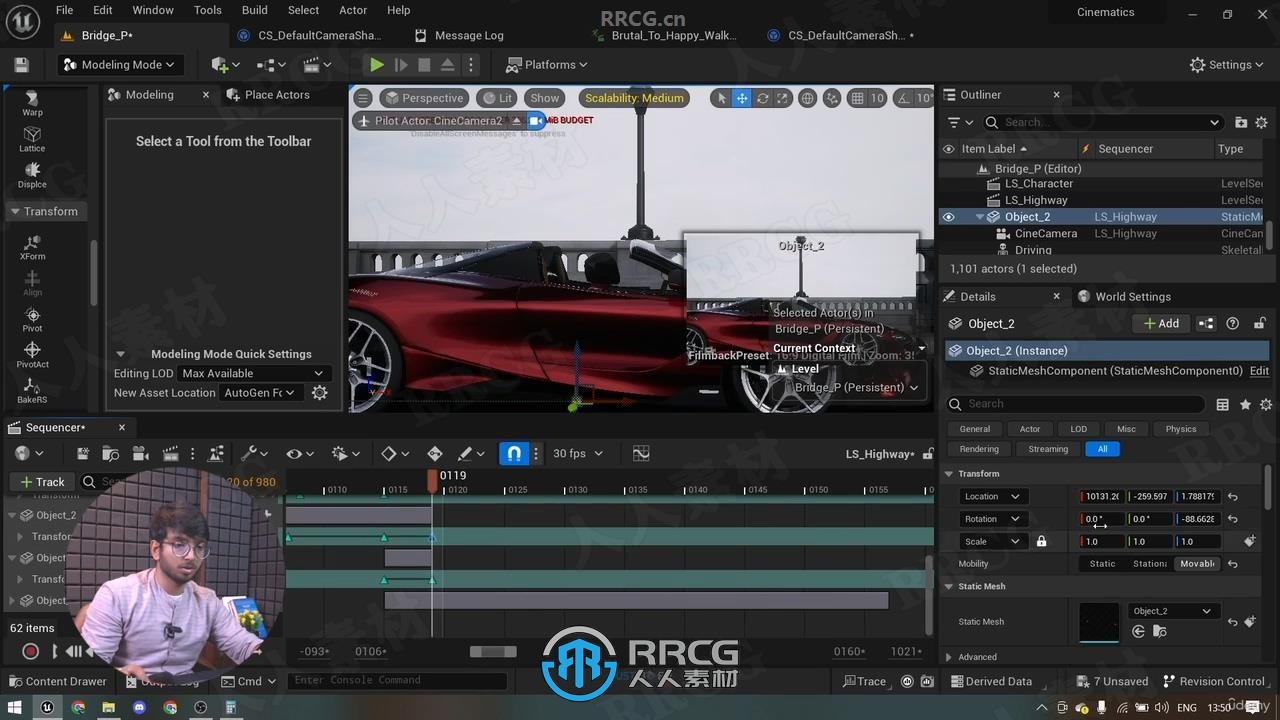Select the Lattice deform tool

(32, 138)
